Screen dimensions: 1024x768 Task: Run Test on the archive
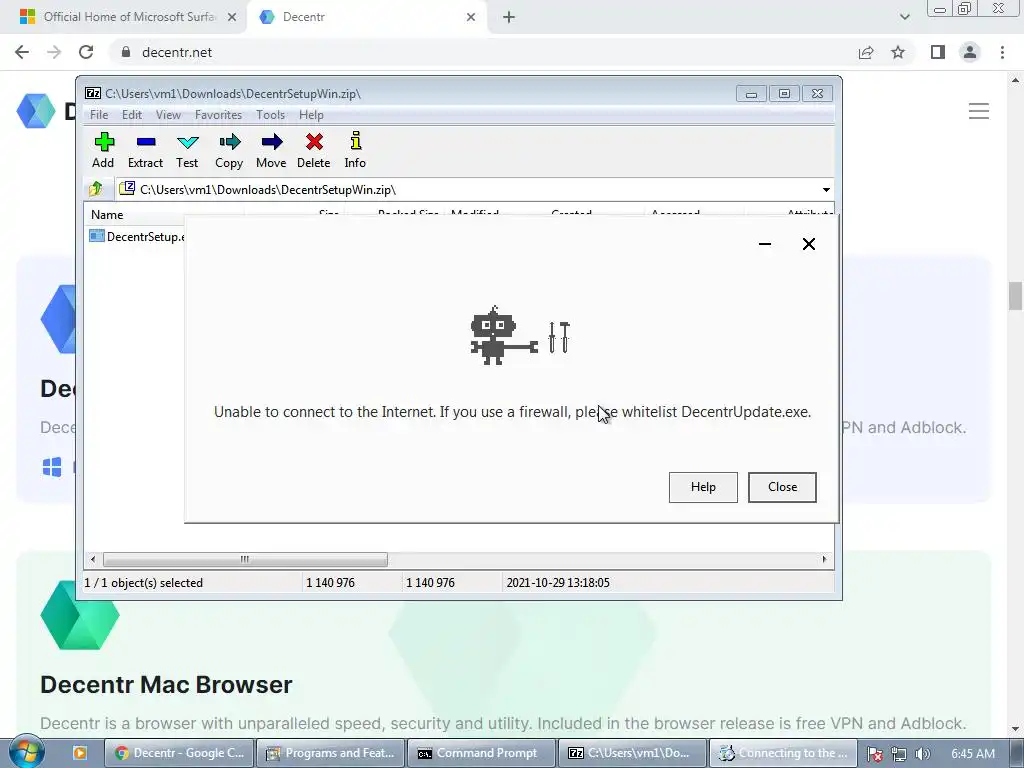(187, 150)
